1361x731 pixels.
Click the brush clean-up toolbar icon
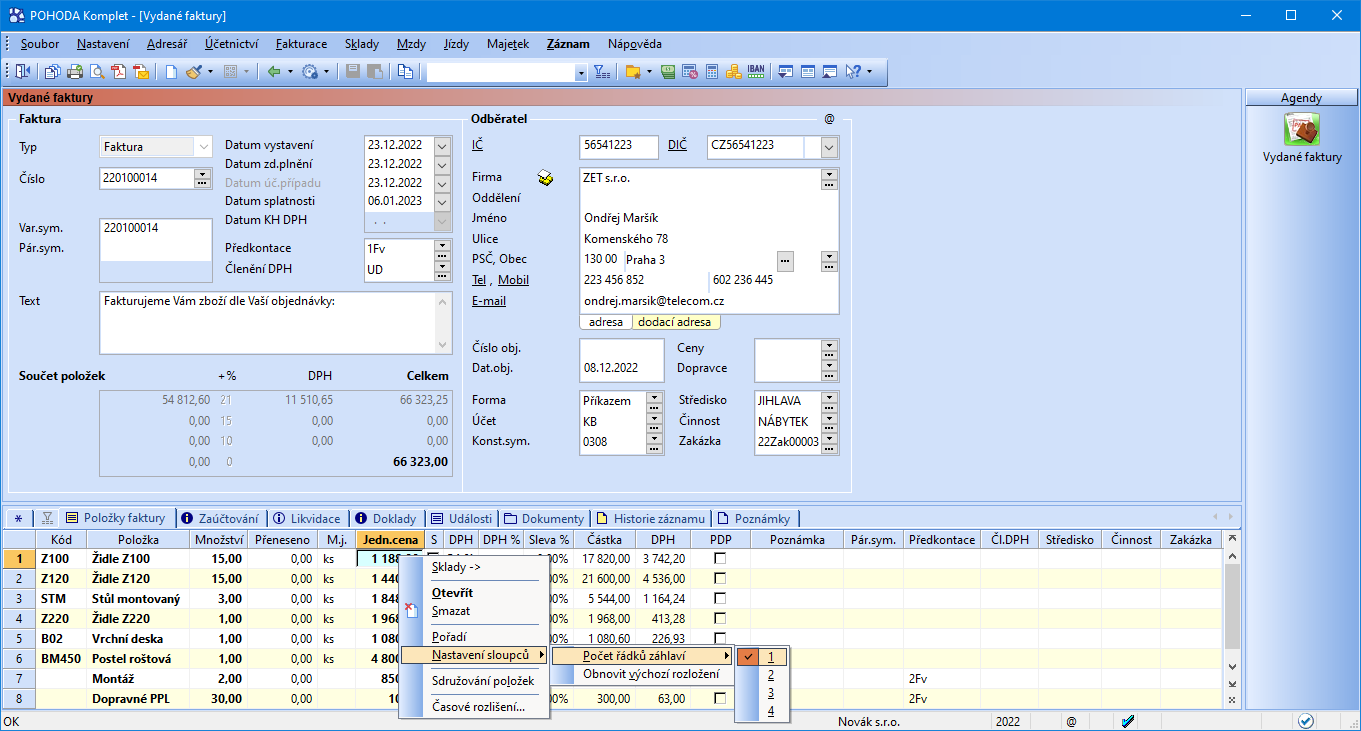[193, 72]
